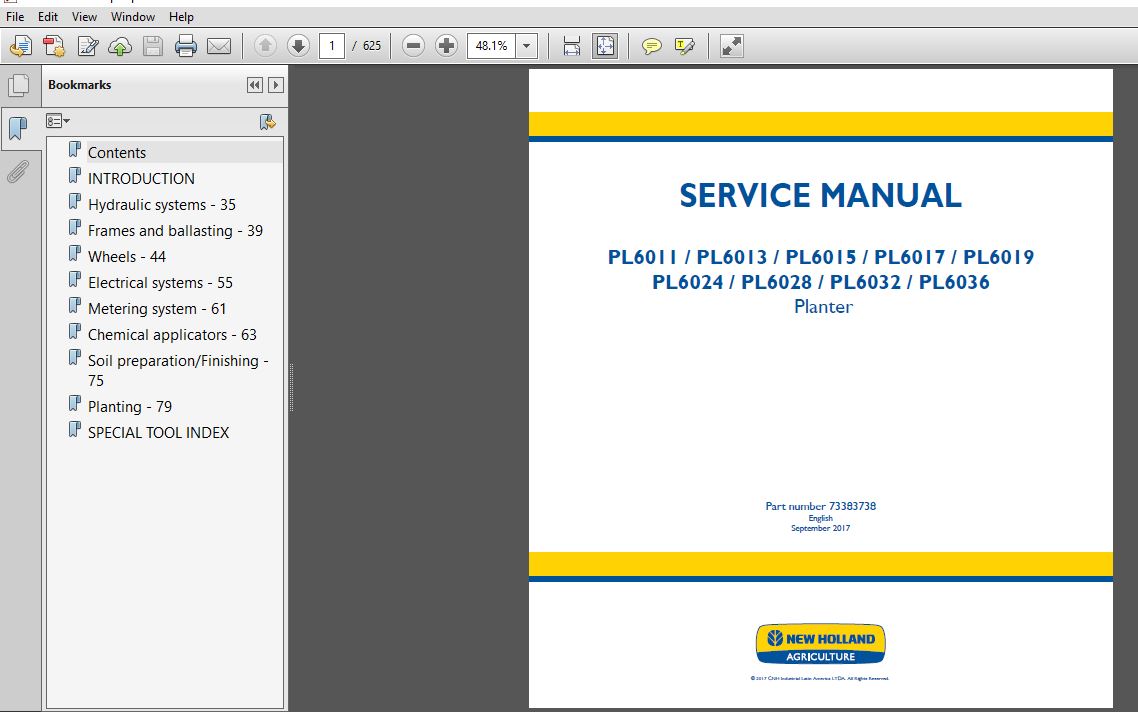1138x712 pixels.
Task: Click the Fit one full page icon
Action: (605, 46)
